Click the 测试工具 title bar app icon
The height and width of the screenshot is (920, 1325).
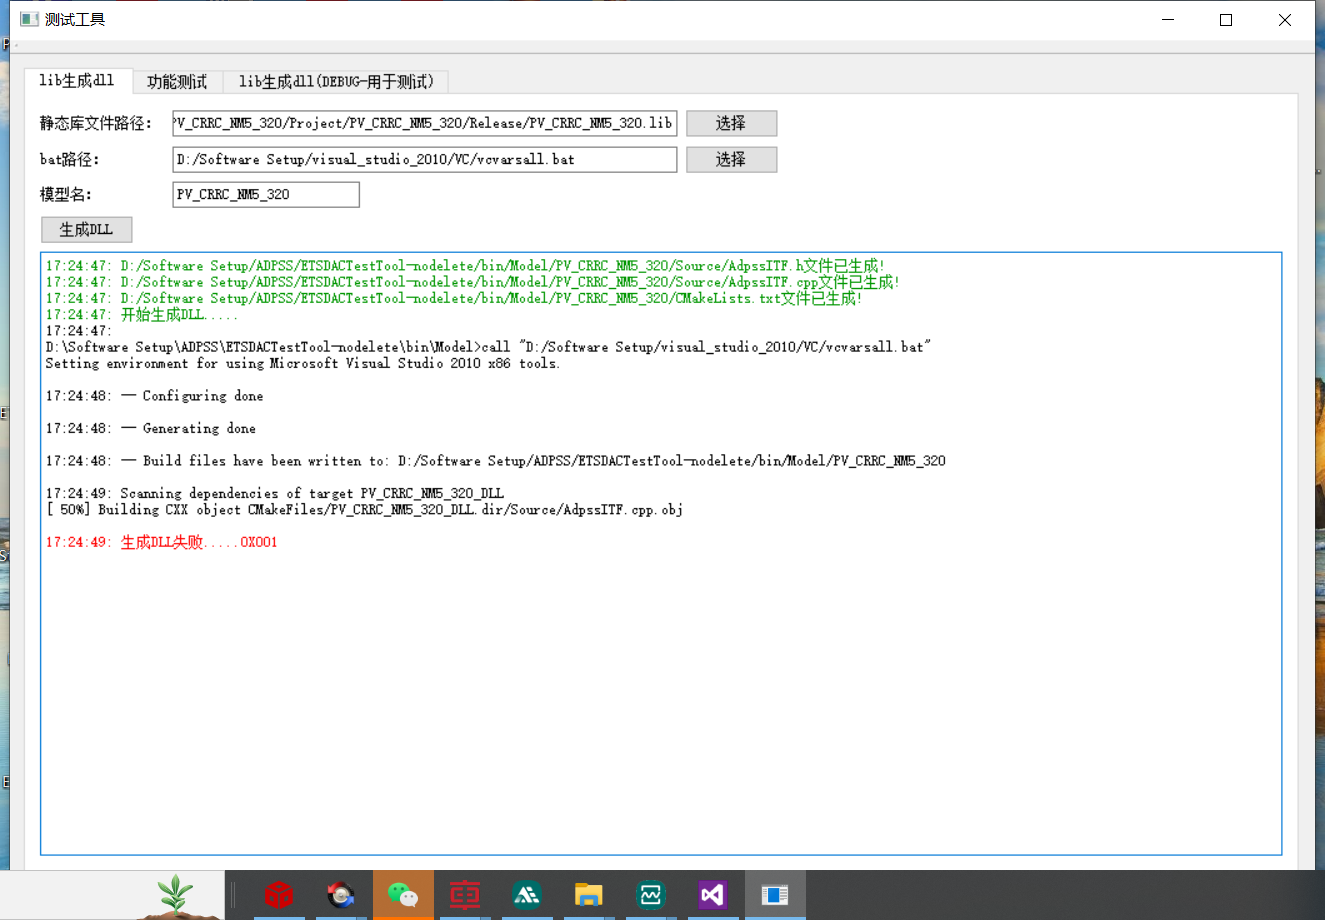[30, 19]
